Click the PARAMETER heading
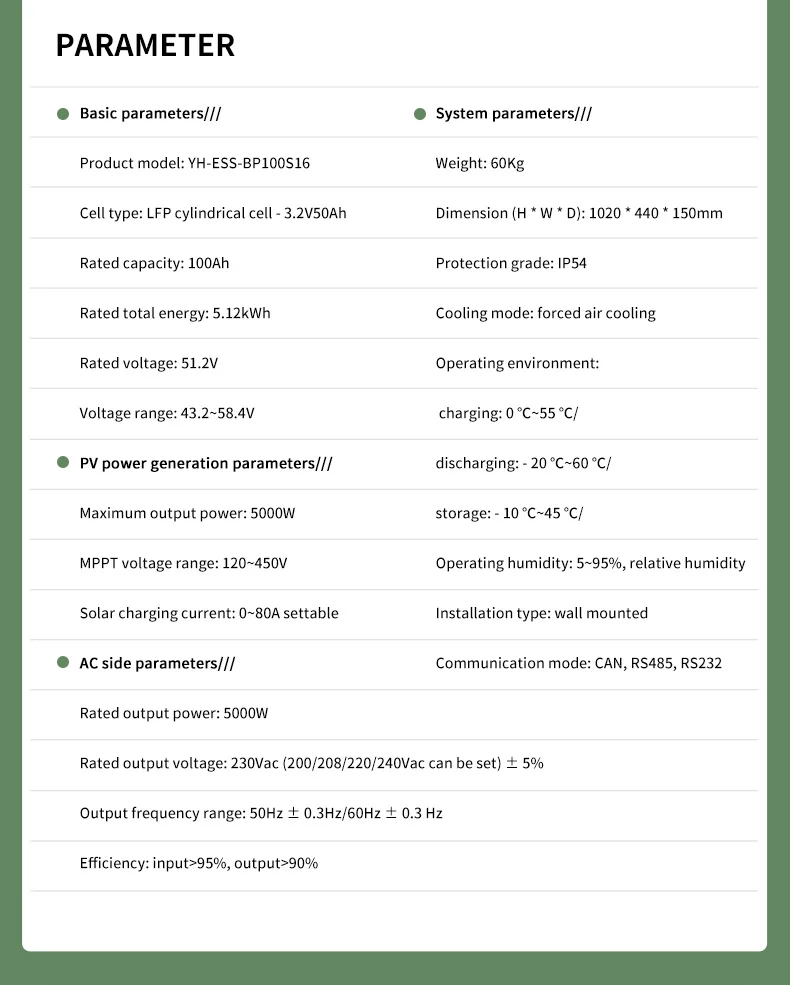Viewport: 790px width, 985px height. (145, 46)
